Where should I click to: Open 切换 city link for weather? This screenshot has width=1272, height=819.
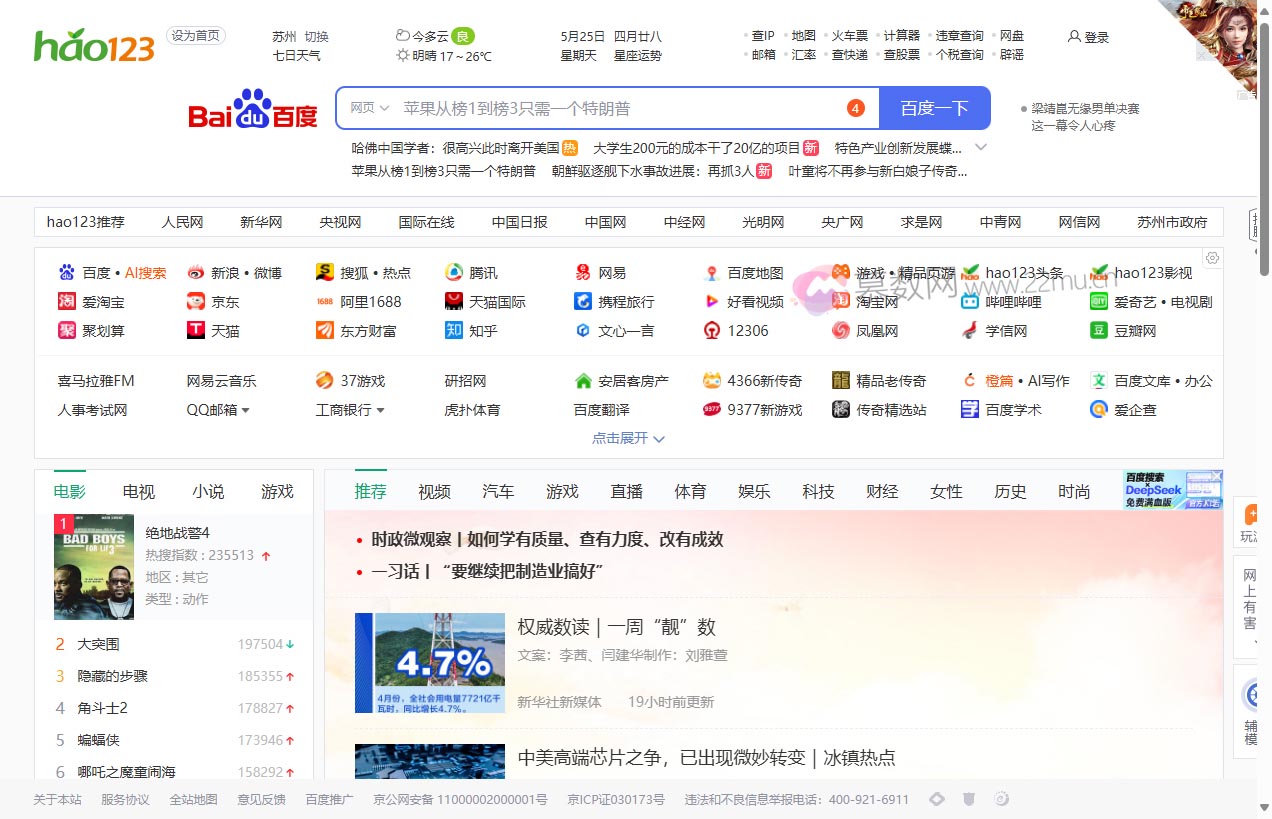tap(316, 37)
